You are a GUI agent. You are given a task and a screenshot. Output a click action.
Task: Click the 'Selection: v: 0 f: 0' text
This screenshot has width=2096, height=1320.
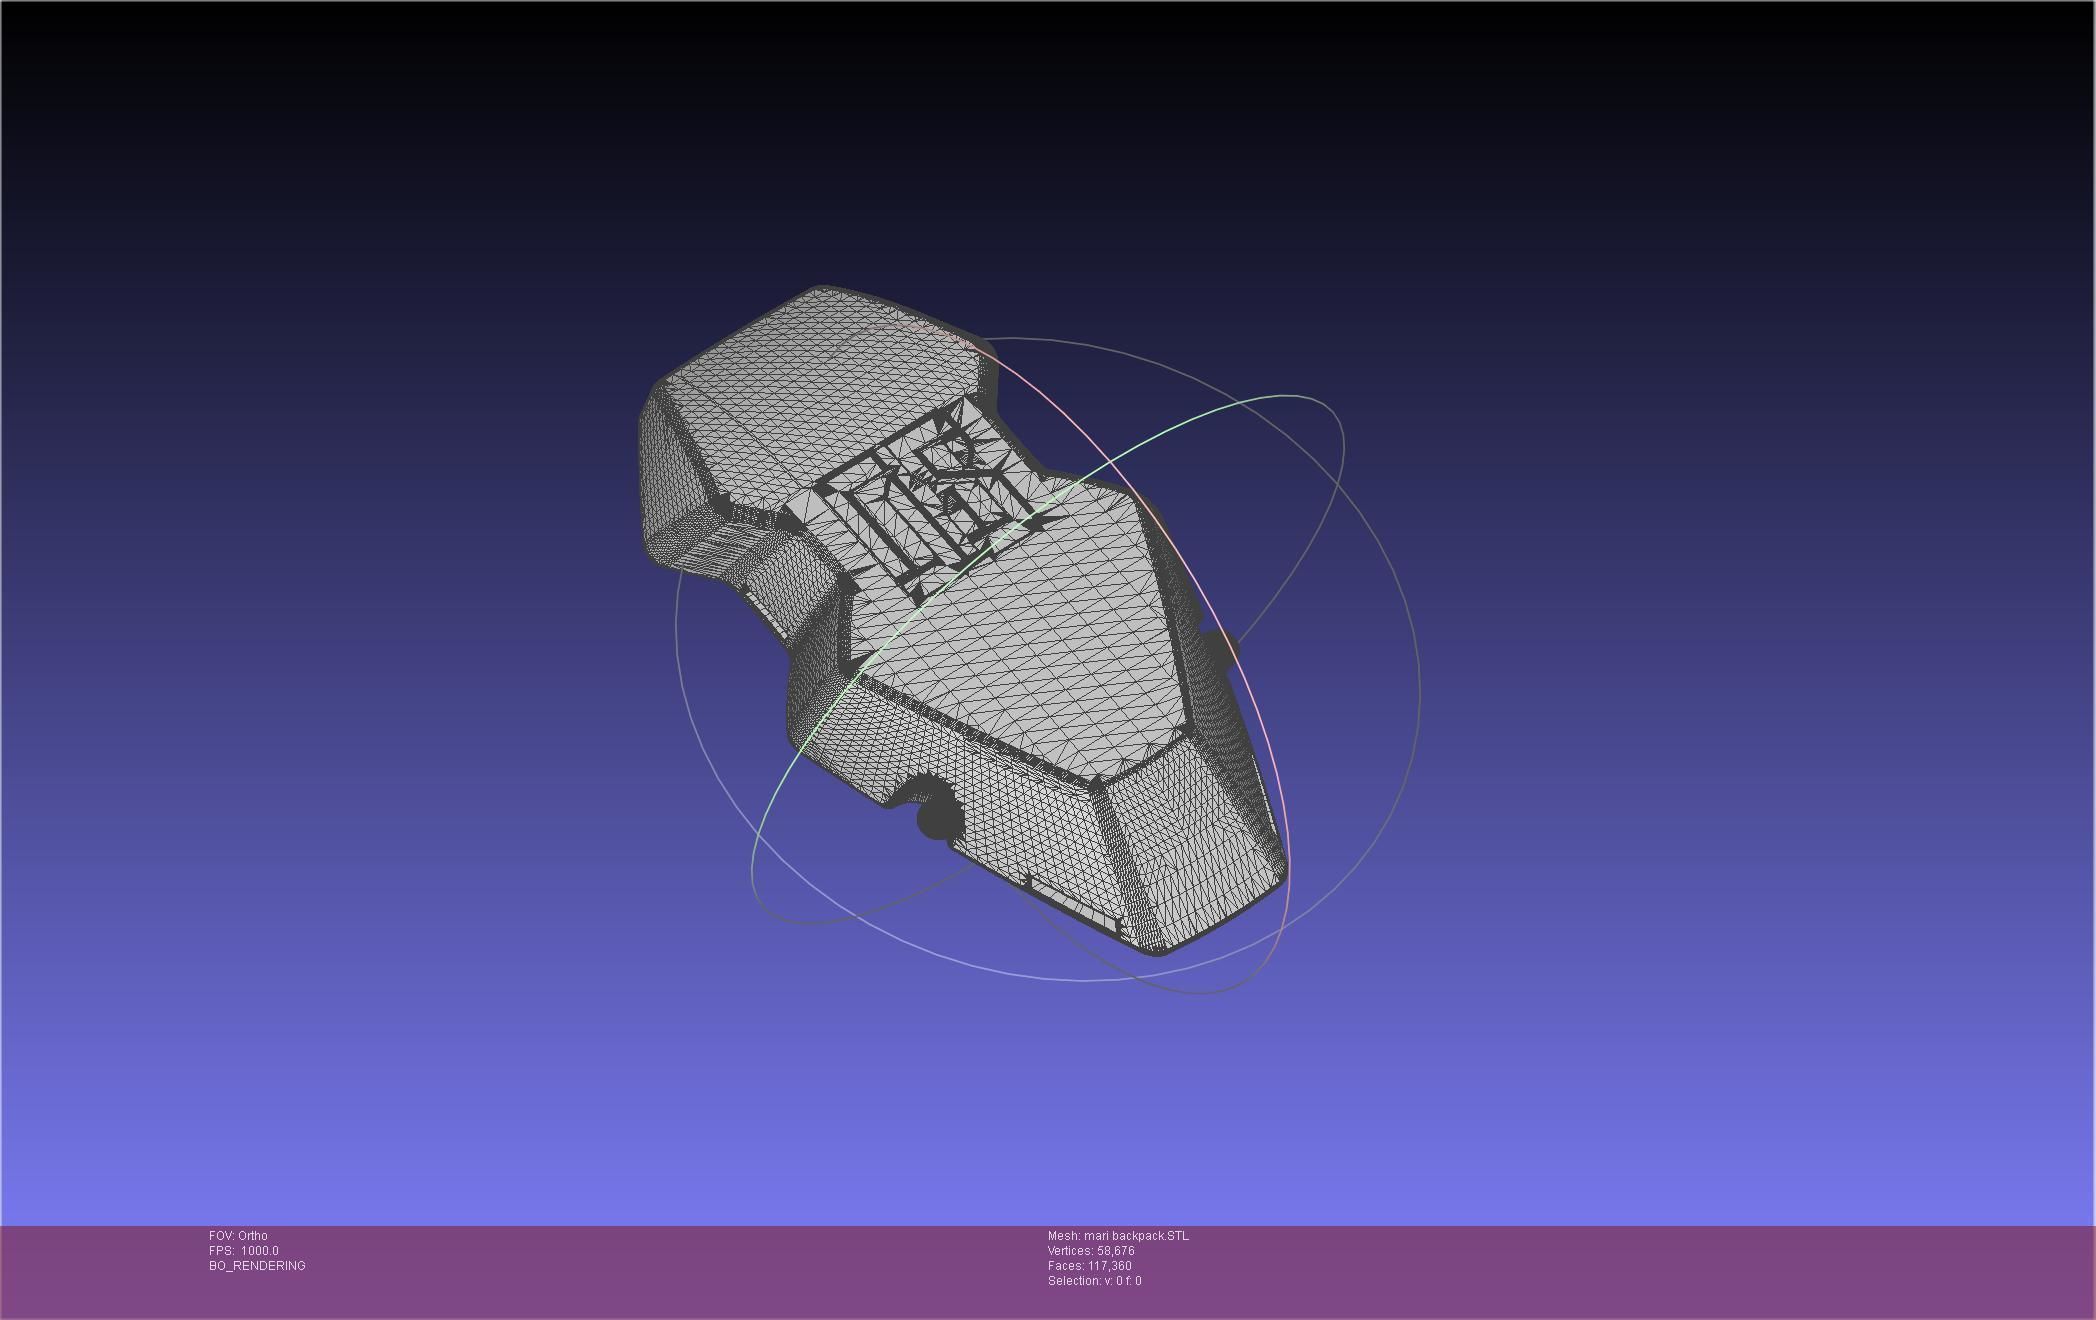point(1095,1281)
